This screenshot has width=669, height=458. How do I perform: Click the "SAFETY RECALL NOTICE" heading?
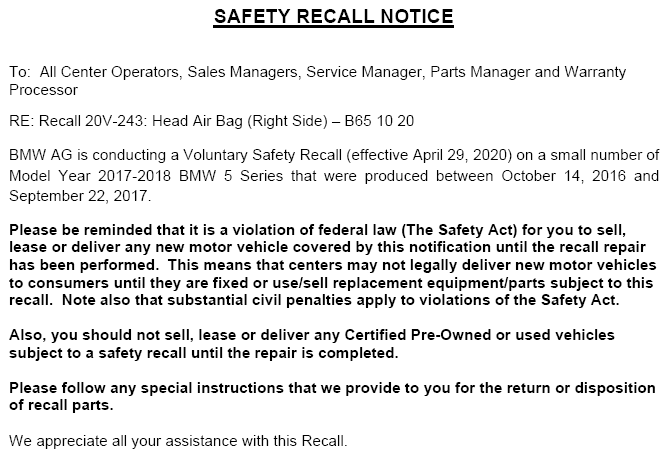(x=334, y=17)
